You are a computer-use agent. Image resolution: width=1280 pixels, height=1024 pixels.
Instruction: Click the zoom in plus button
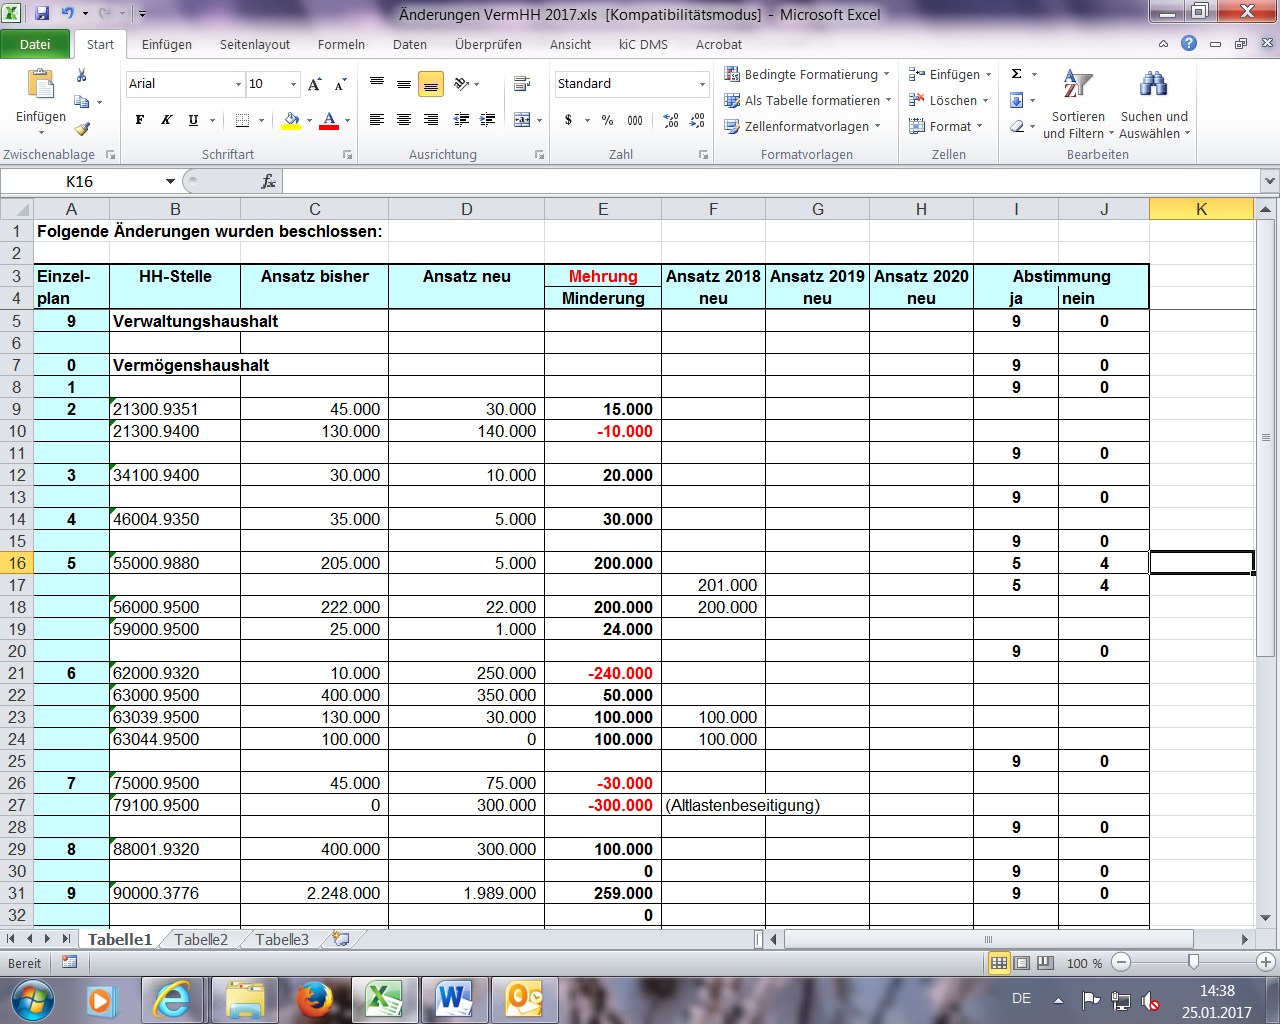tap(1265, 962)
